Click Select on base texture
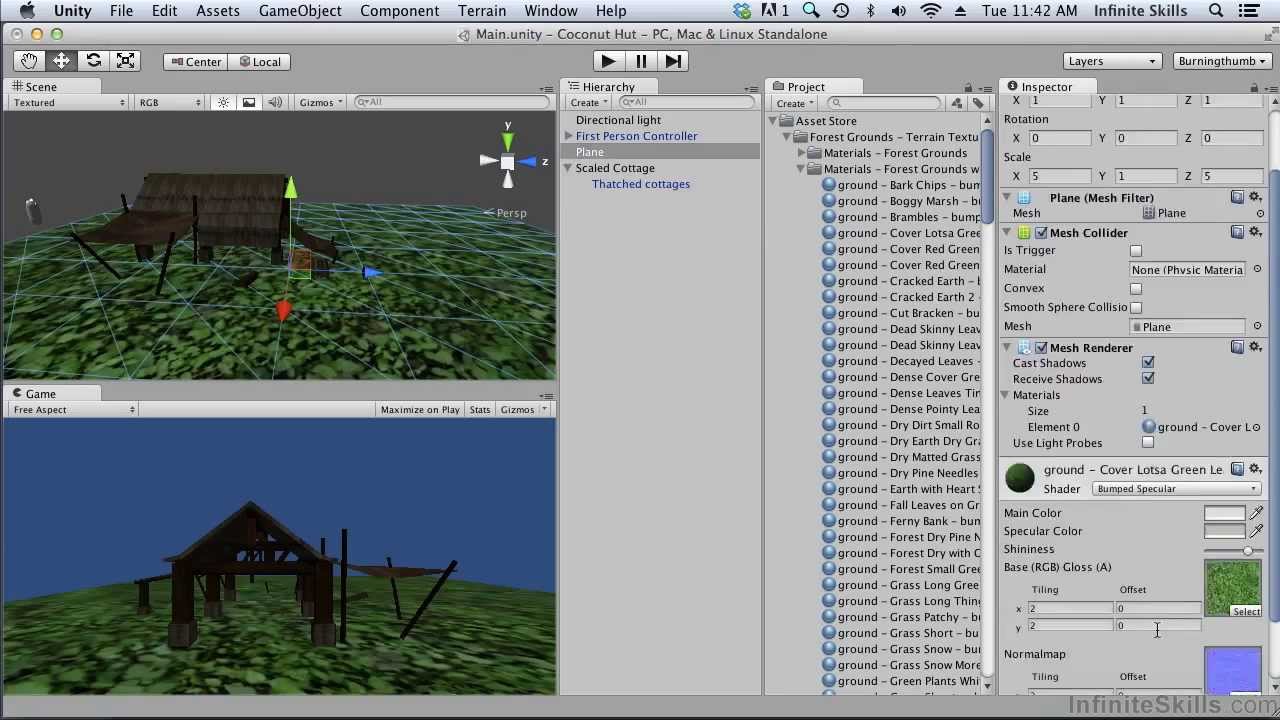 point(1246,611)
